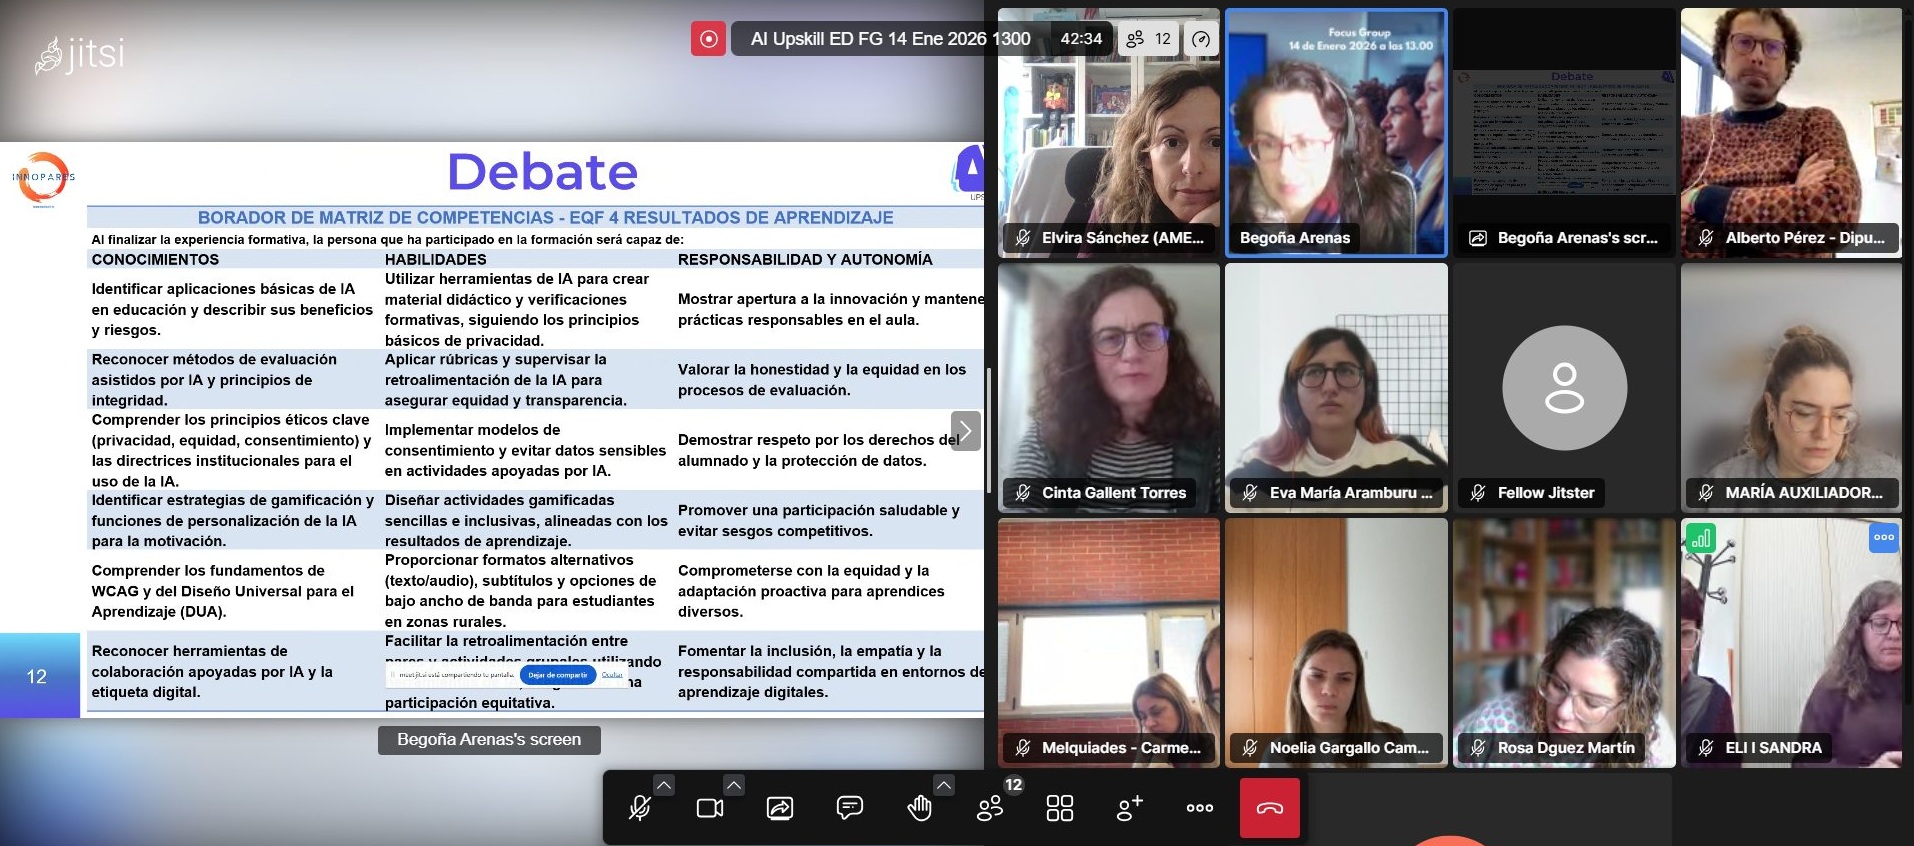1914x846 pixels.
Task: Click the green connection stats indicator
Action: click(x=1700, y=539)
